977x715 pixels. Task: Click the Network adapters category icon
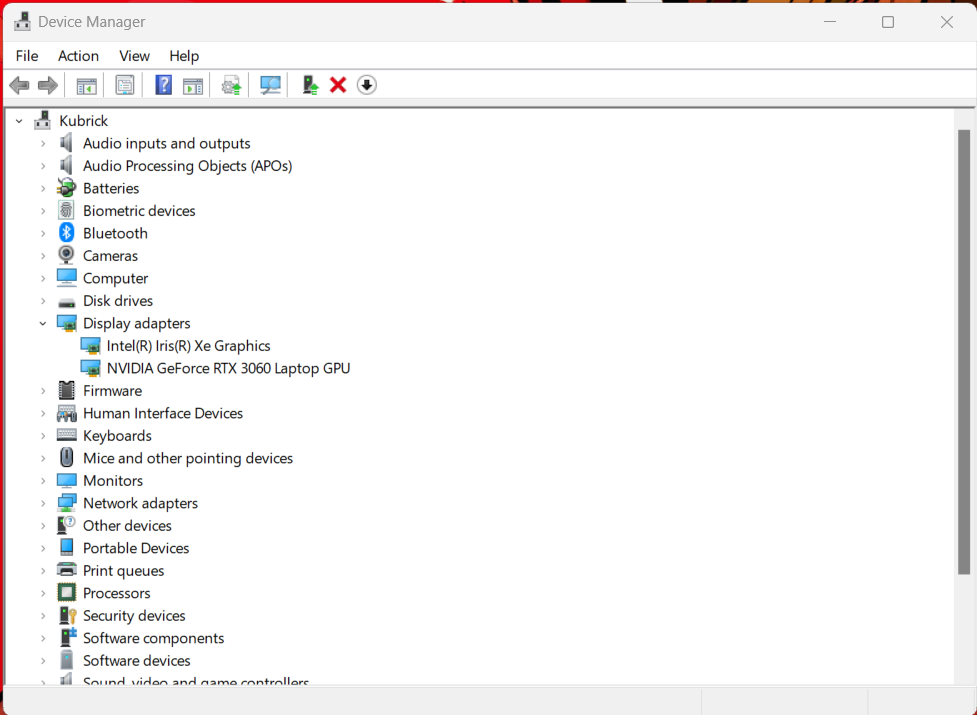point(67,503)
